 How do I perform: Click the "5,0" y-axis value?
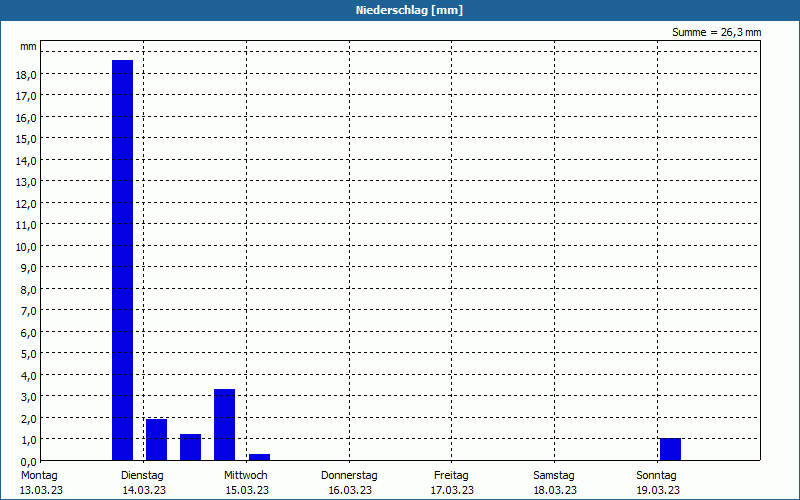pyautogui.click(x=29, y=354)
